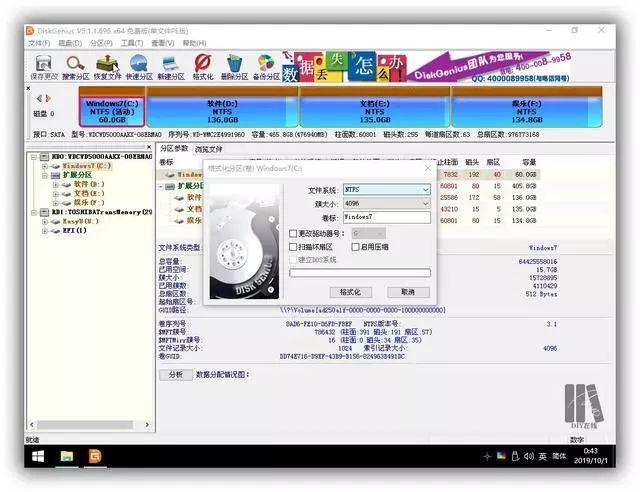The width and height of the screenshot is (640, 492).
Task: Collapse the RD1 TOSHIBA disk tree node
Action: coord(34,212)
